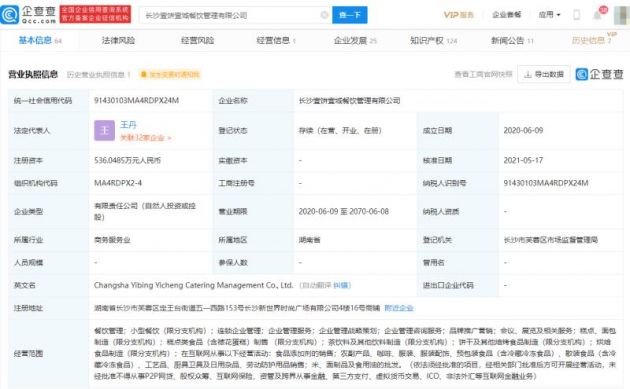Select approval date 2021-05-17
The image size is (630, 389).
(523, 160)
